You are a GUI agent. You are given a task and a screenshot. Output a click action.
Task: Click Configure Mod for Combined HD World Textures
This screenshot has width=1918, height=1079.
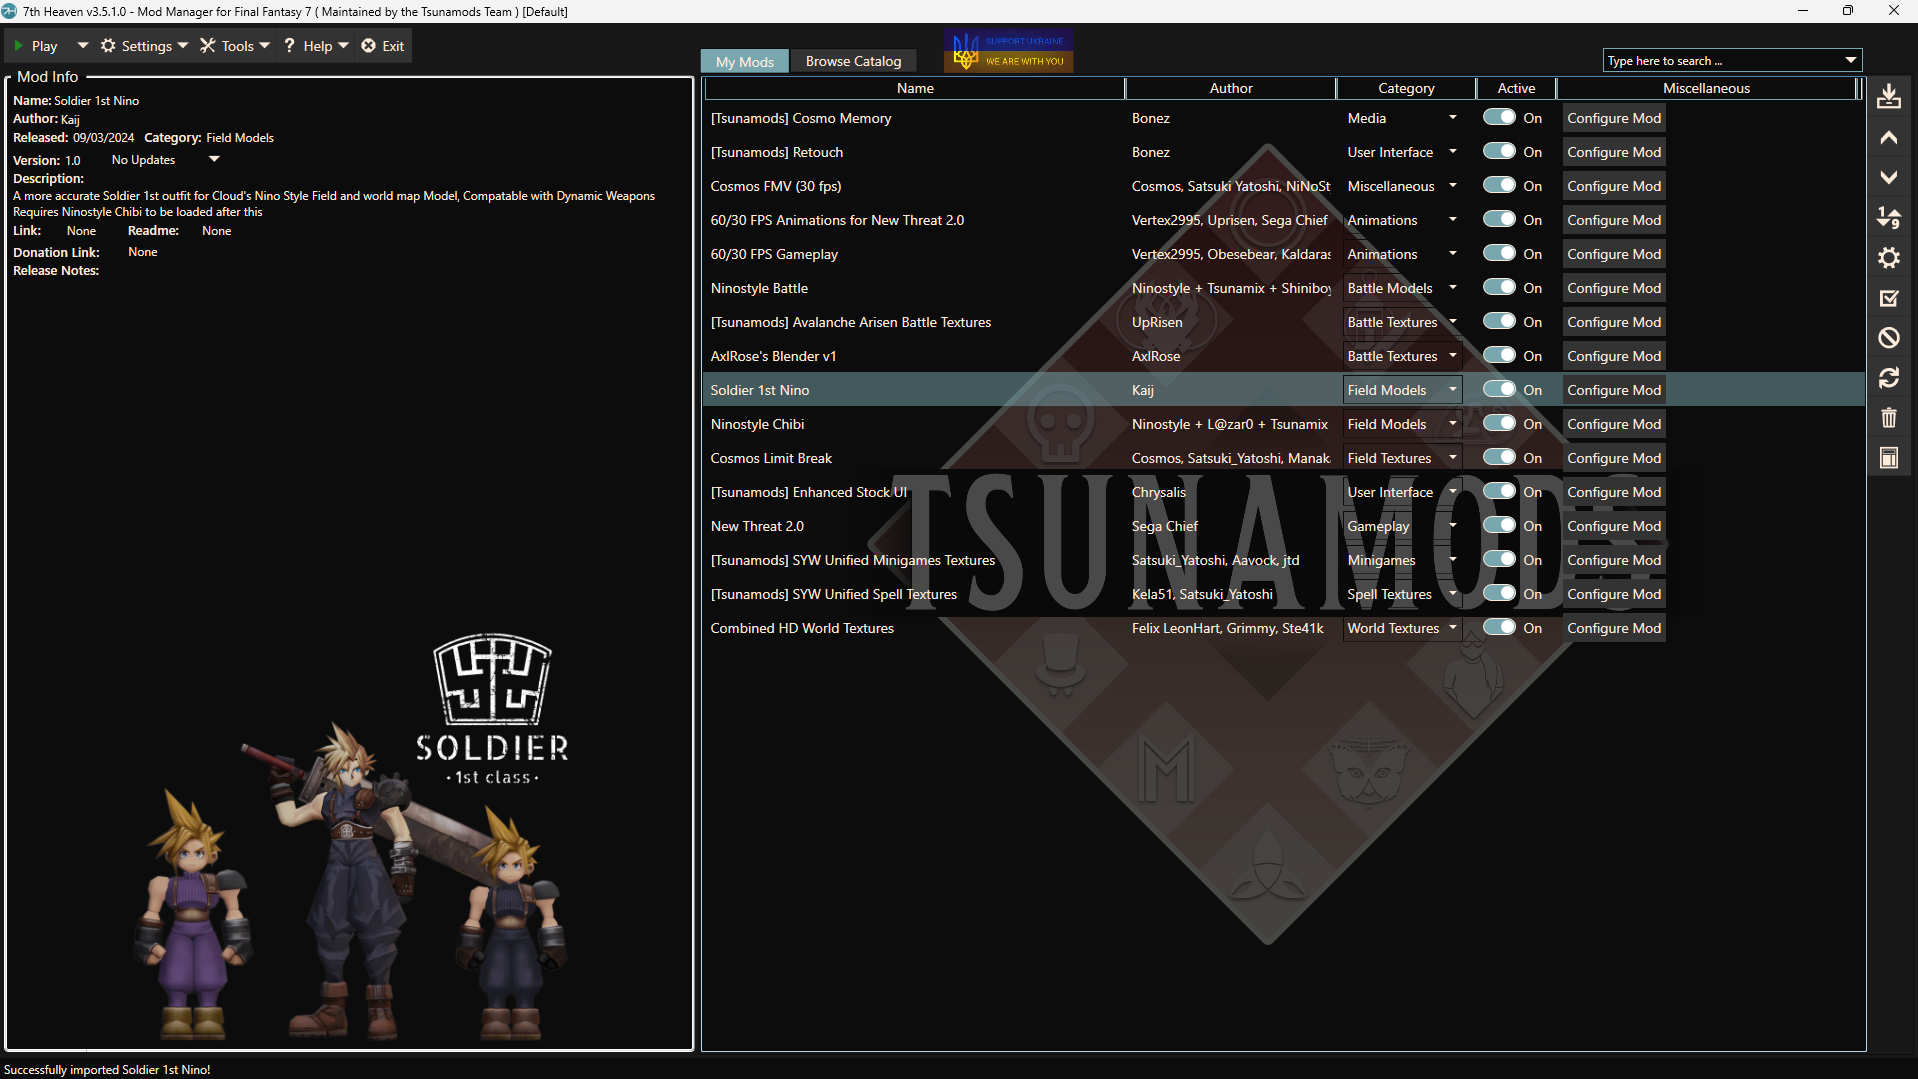[x=1613, y=628]
